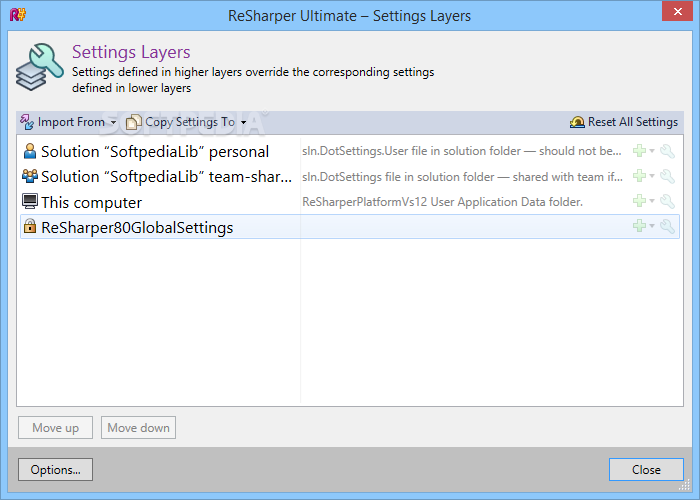Expand the add-layer arrow on the team-shared row
The image size is (700, 500).
652,176
